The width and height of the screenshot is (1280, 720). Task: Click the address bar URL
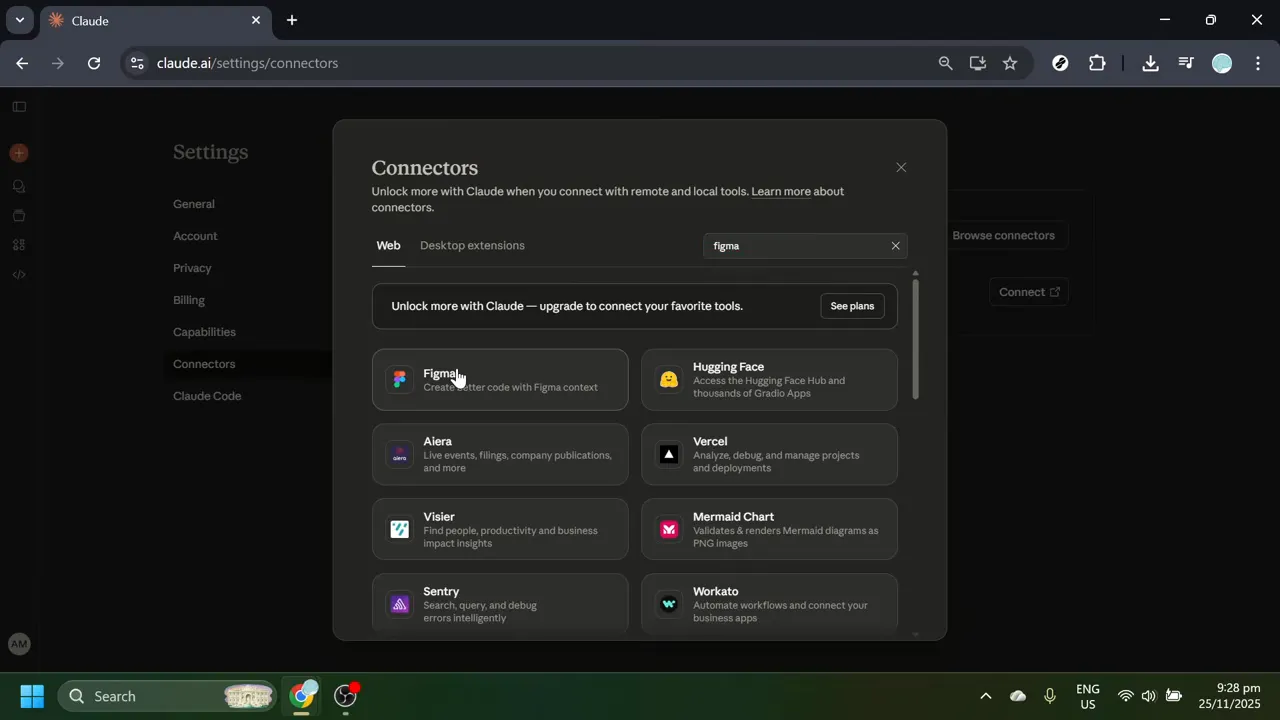click(x=247, y=63)
